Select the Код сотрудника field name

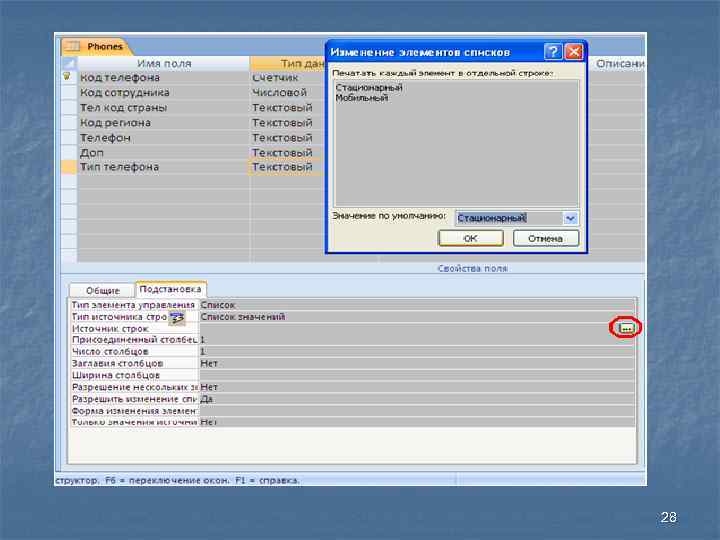coord(125,92)
